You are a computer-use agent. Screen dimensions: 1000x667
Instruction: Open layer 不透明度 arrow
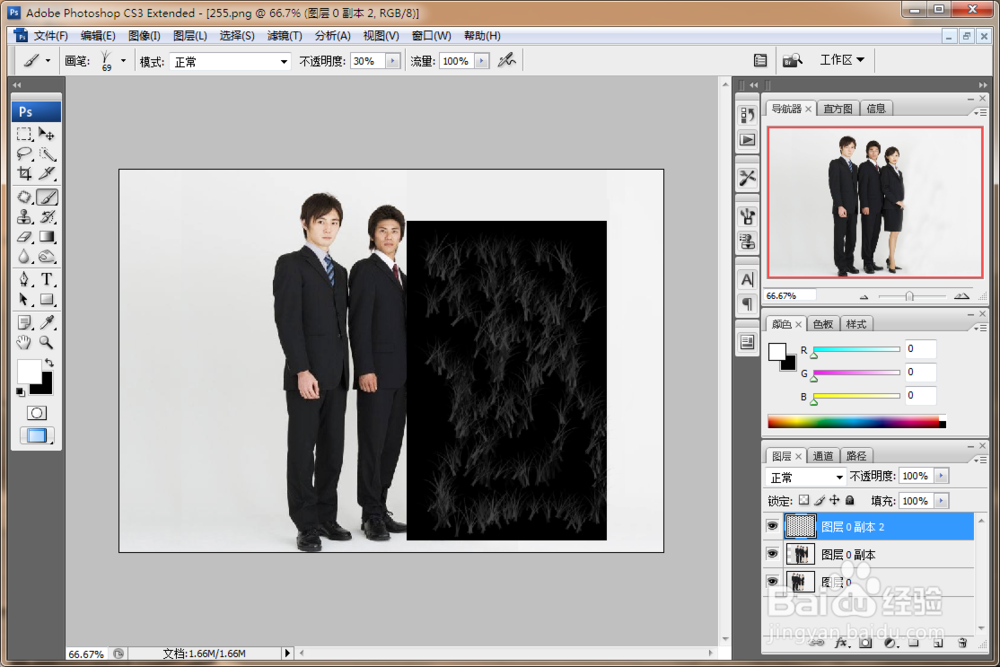pos(941,476)
